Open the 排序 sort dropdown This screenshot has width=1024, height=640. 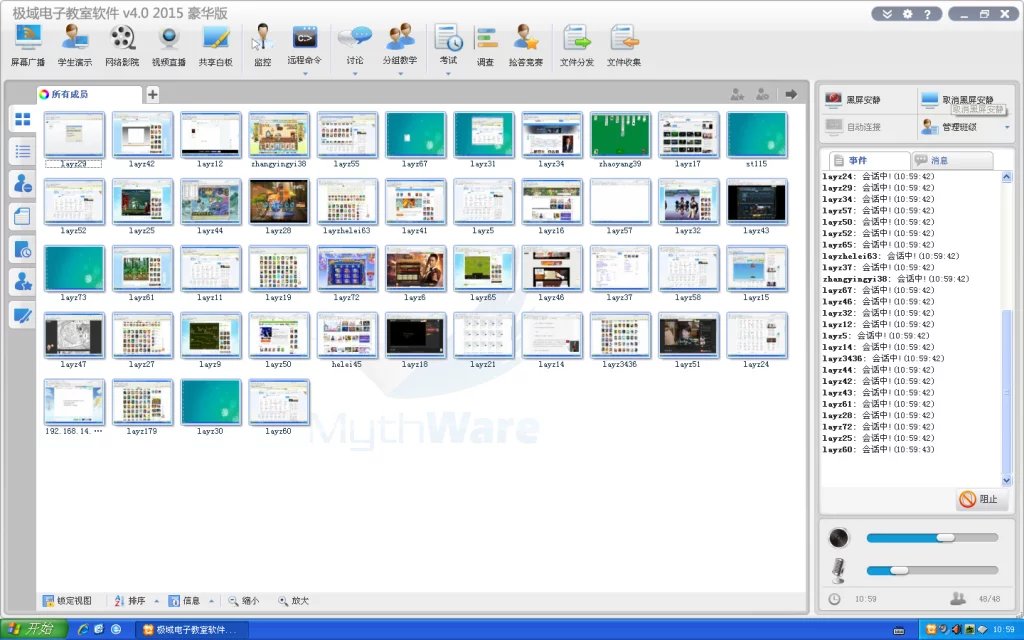(156, 601)
